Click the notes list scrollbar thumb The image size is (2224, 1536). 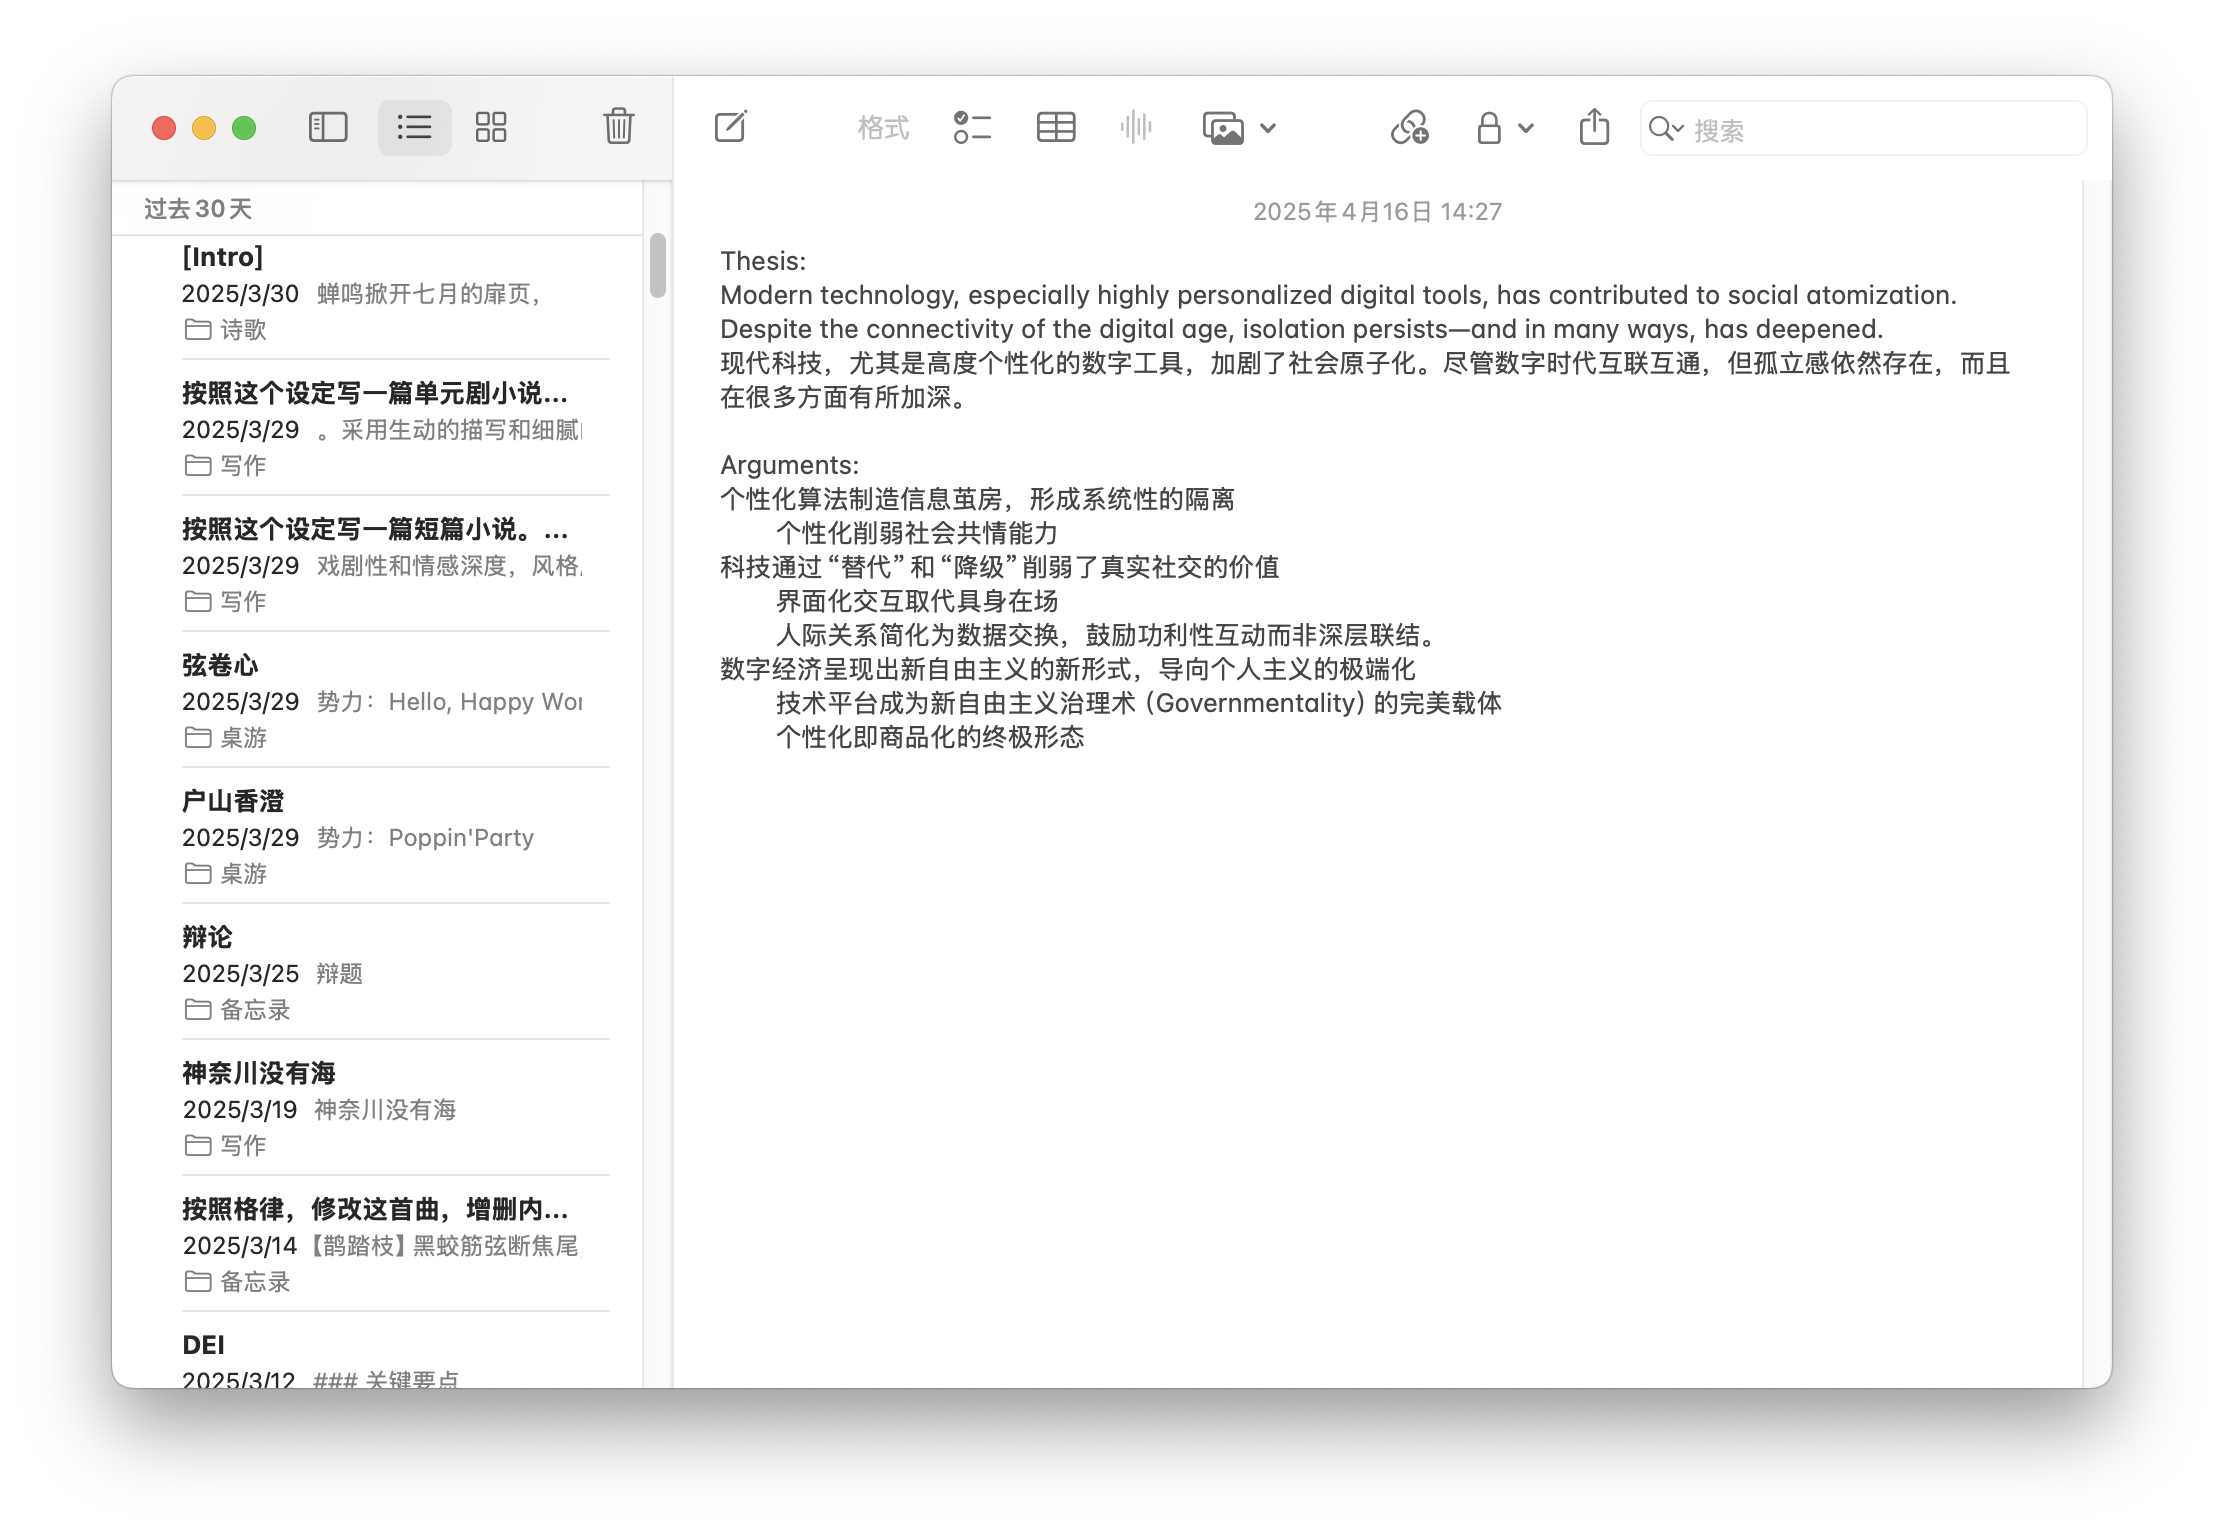657,265
